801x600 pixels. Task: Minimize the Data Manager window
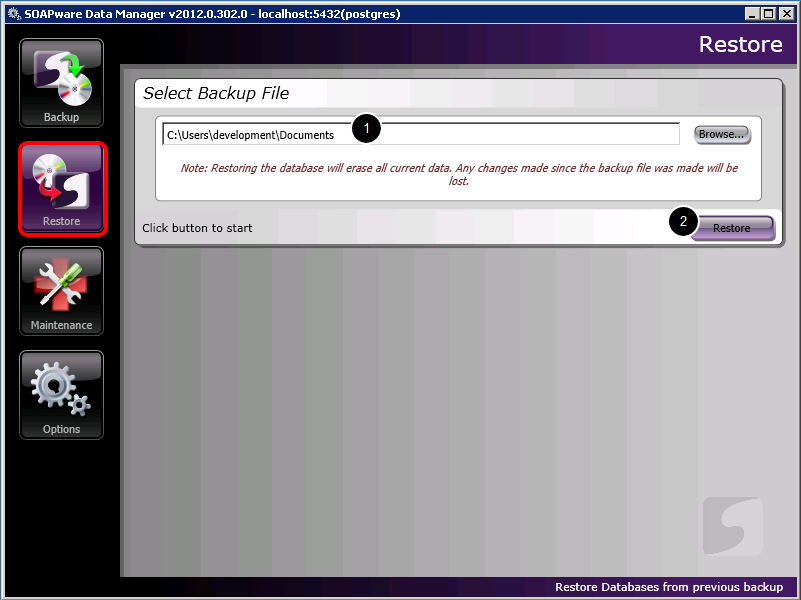pos(751,14)
